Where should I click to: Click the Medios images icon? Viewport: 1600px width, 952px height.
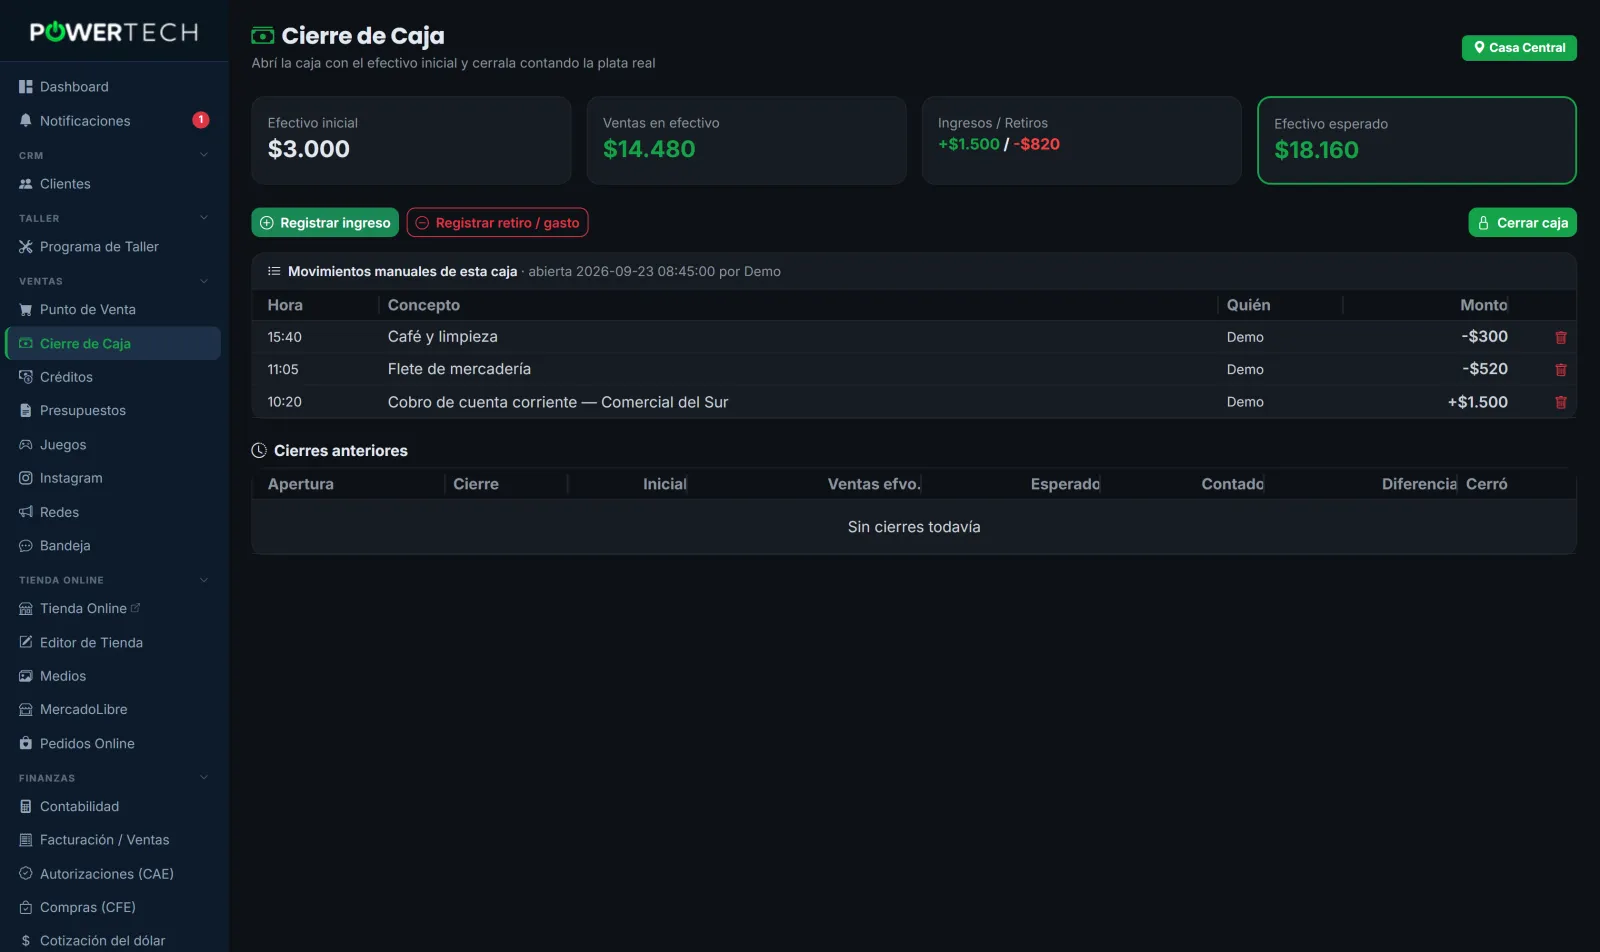[x=26, y=676]
